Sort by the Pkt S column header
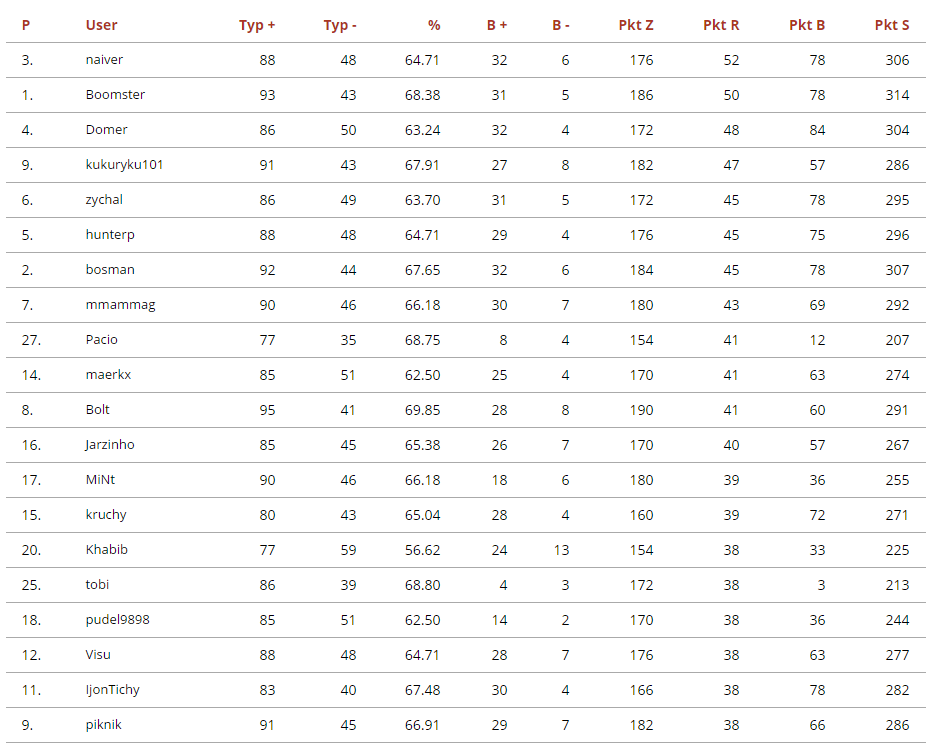934x749 pixels. coord(891,25)
